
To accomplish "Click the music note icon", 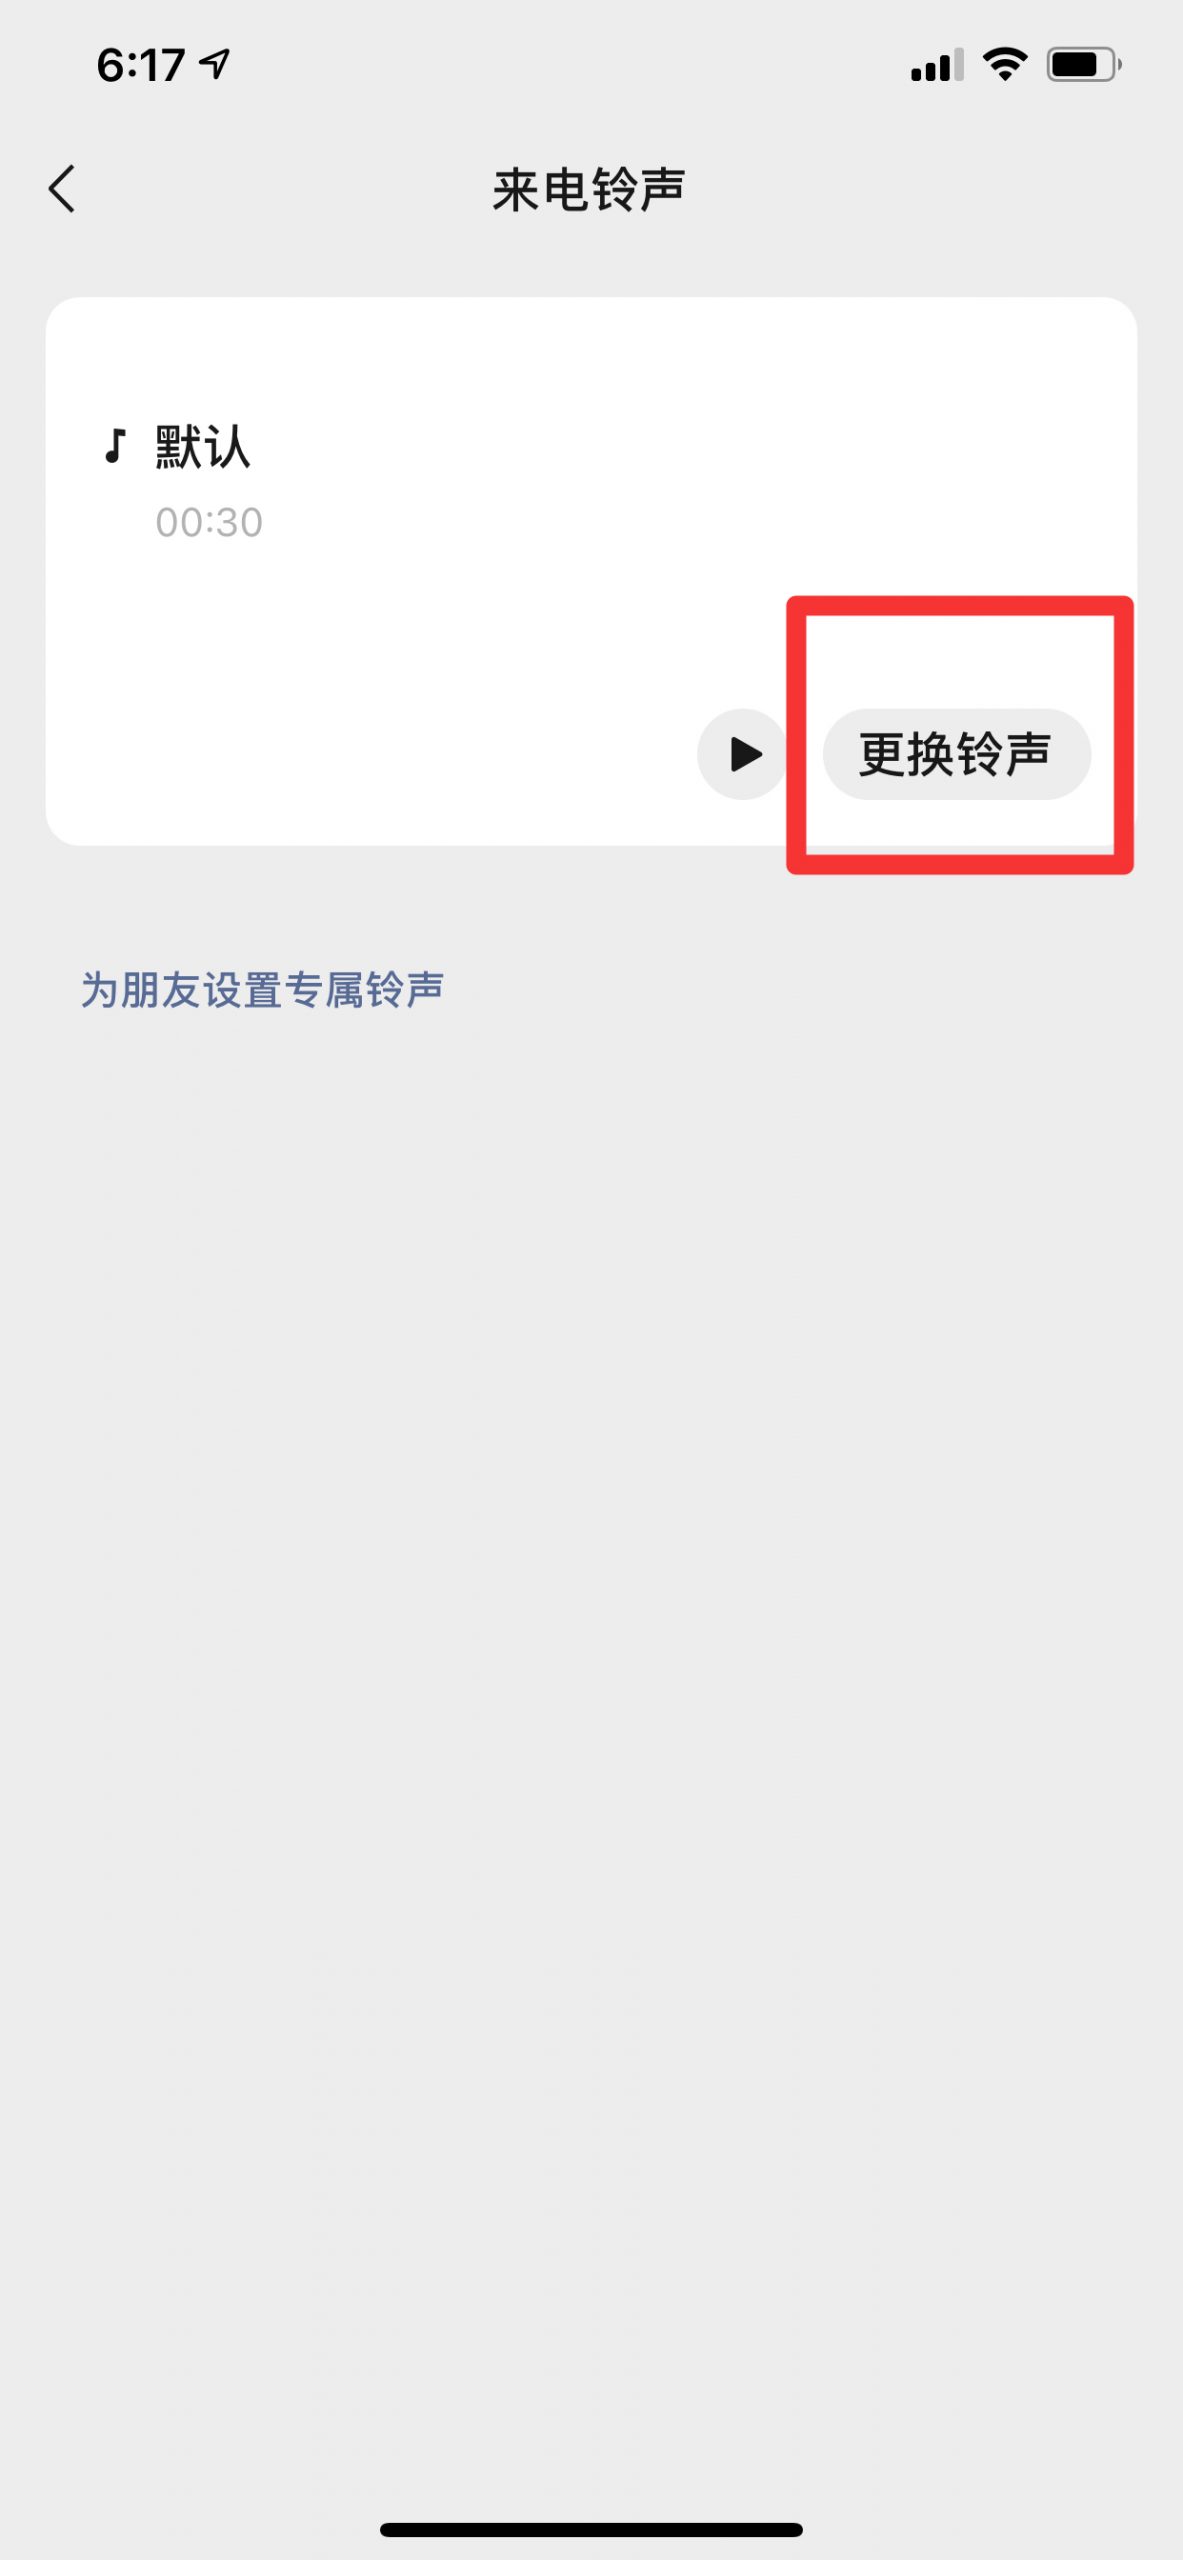I will point(115,446).
